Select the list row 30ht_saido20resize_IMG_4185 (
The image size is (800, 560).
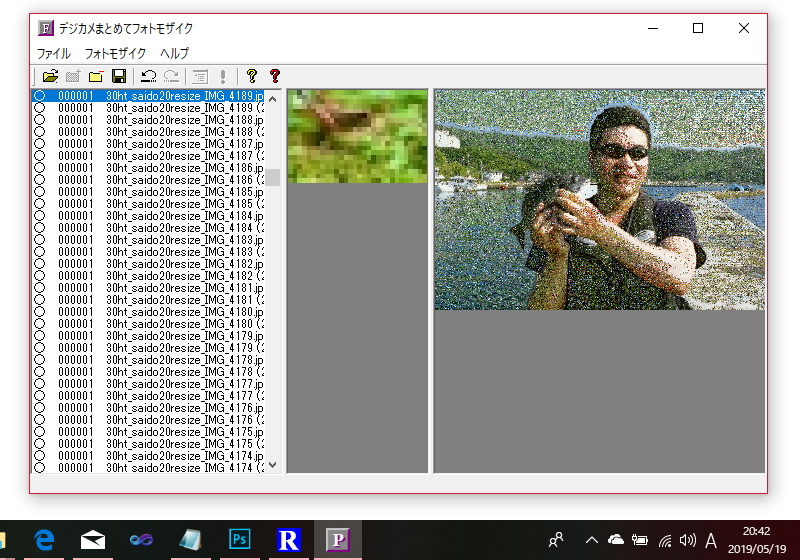pos(148,203)
